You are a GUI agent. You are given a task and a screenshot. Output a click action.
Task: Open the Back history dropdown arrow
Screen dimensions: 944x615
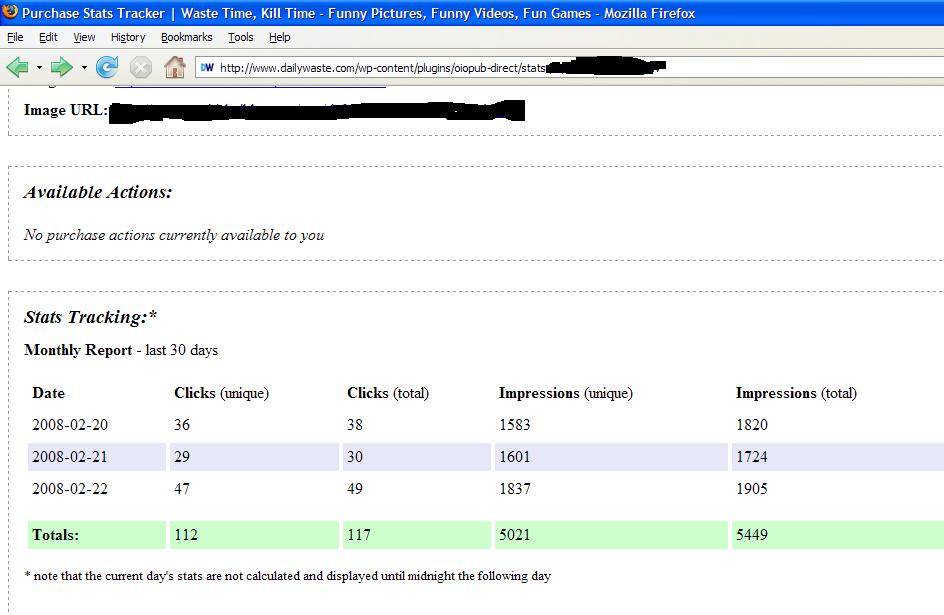click(x=39, y=67)
